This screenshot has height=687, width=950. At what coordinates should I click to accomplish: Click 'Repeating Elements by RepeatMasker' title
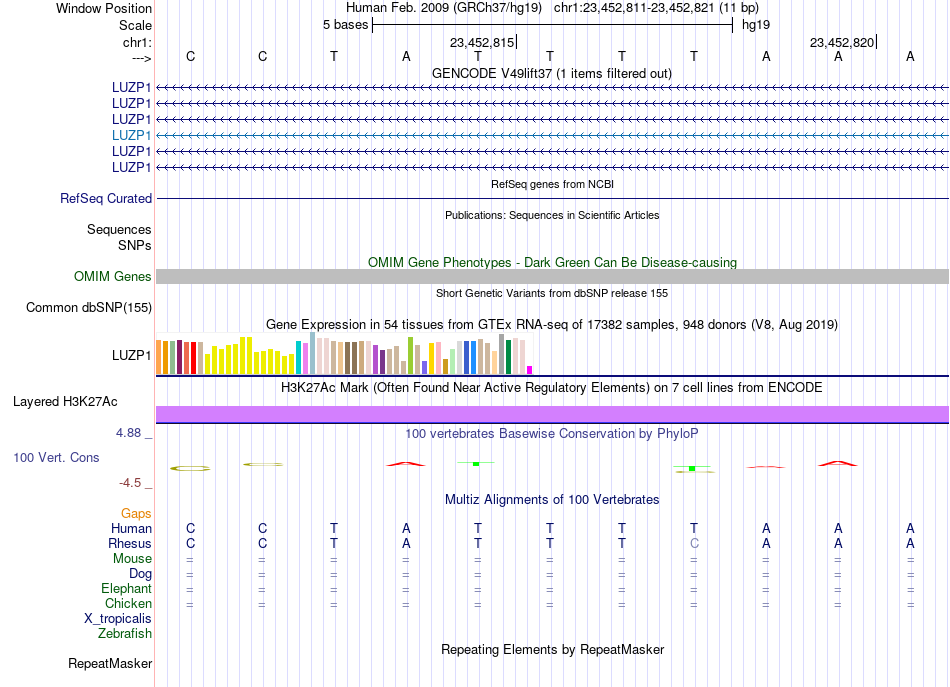(552, 649)
